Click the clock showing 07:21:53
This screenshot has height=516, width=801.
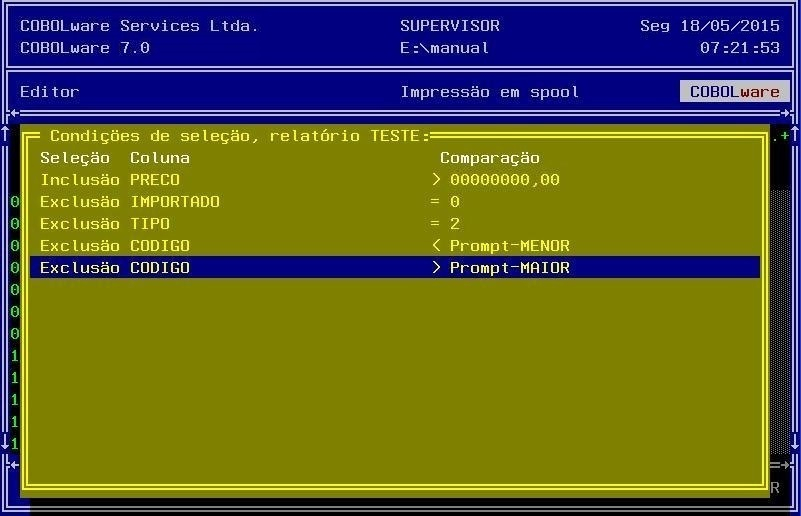740,48
